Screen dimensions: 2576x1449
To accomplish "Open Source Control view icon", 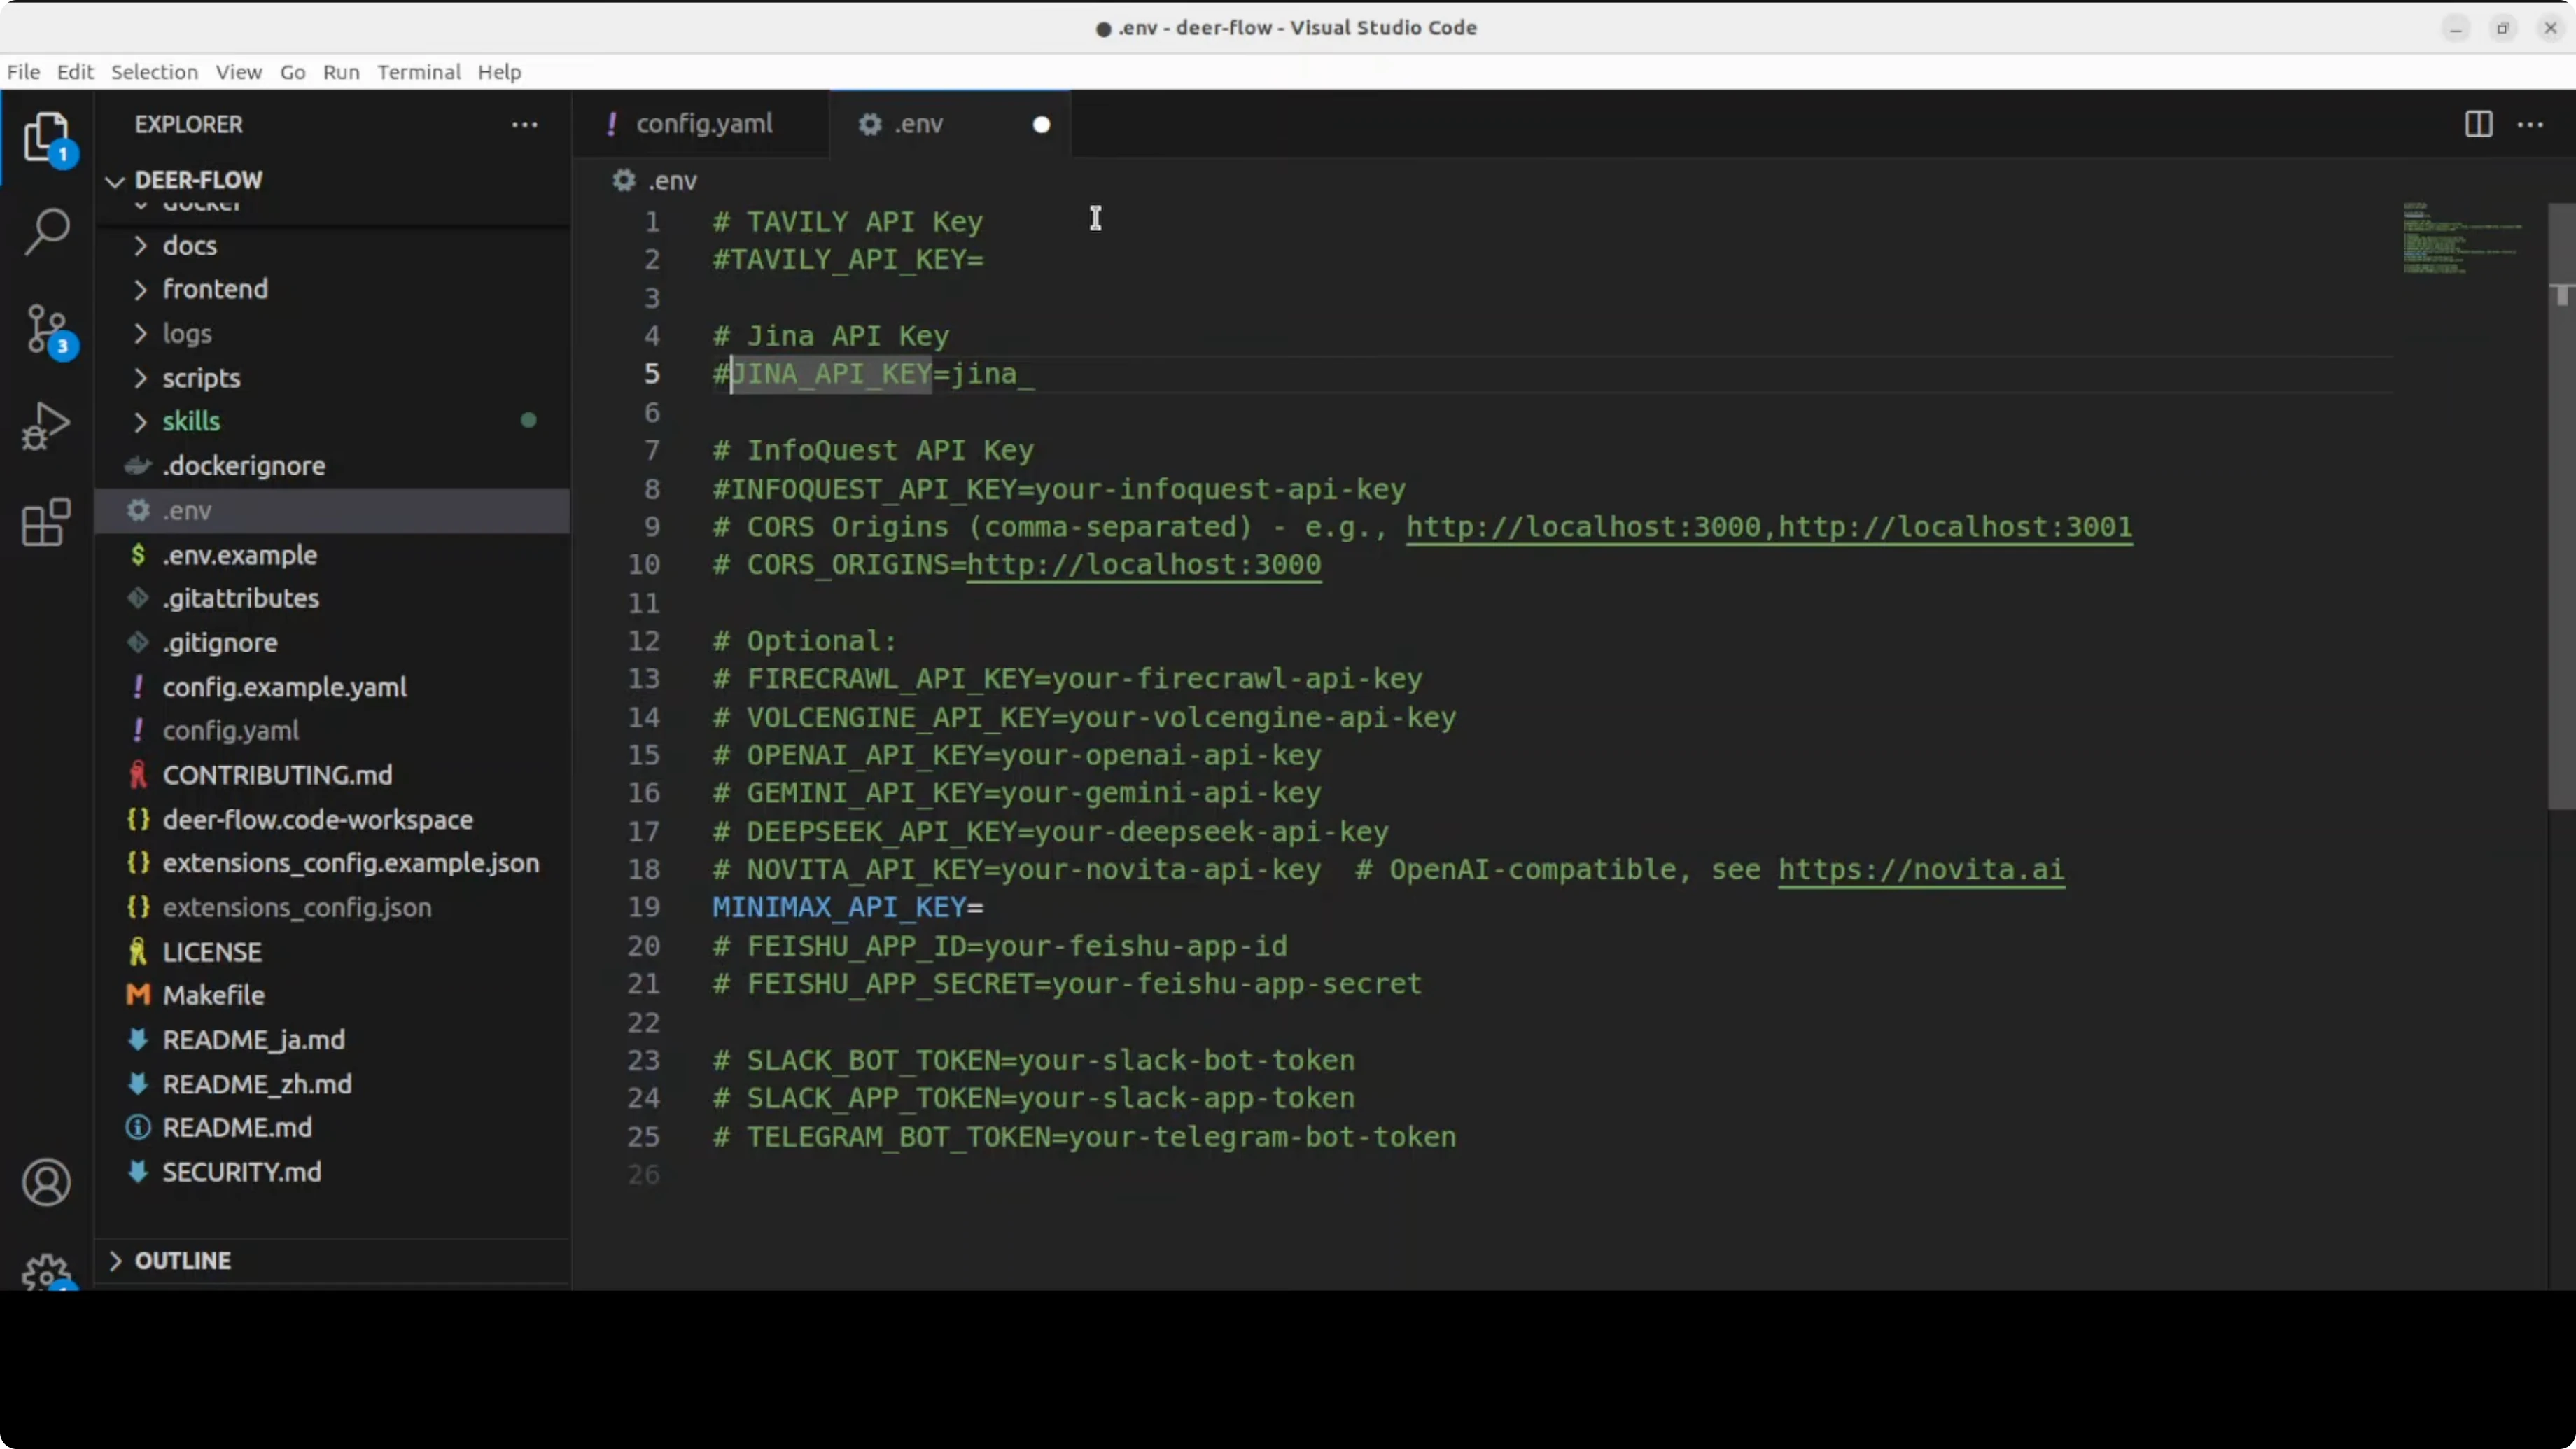I will point(46,329).
